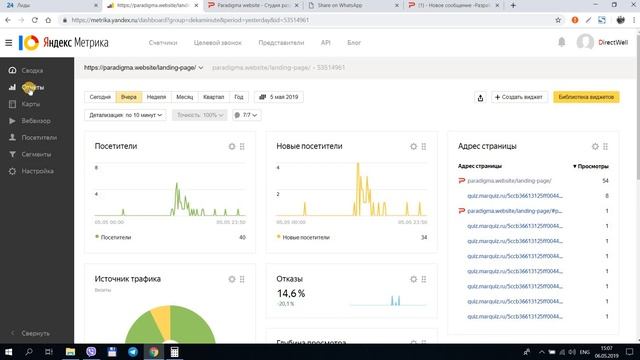Open Calculator from the taskbar
This screenshot has width=640, height=360.
pos(174,352)
